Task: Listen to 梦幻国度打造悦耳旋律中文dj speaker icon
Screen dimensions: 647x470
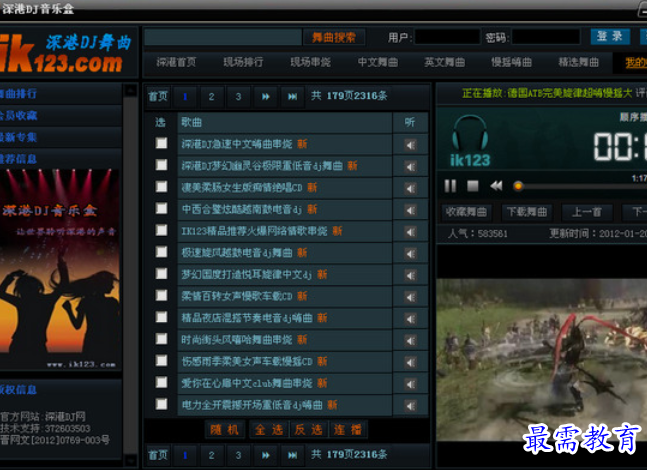Action: coord(411,275)
